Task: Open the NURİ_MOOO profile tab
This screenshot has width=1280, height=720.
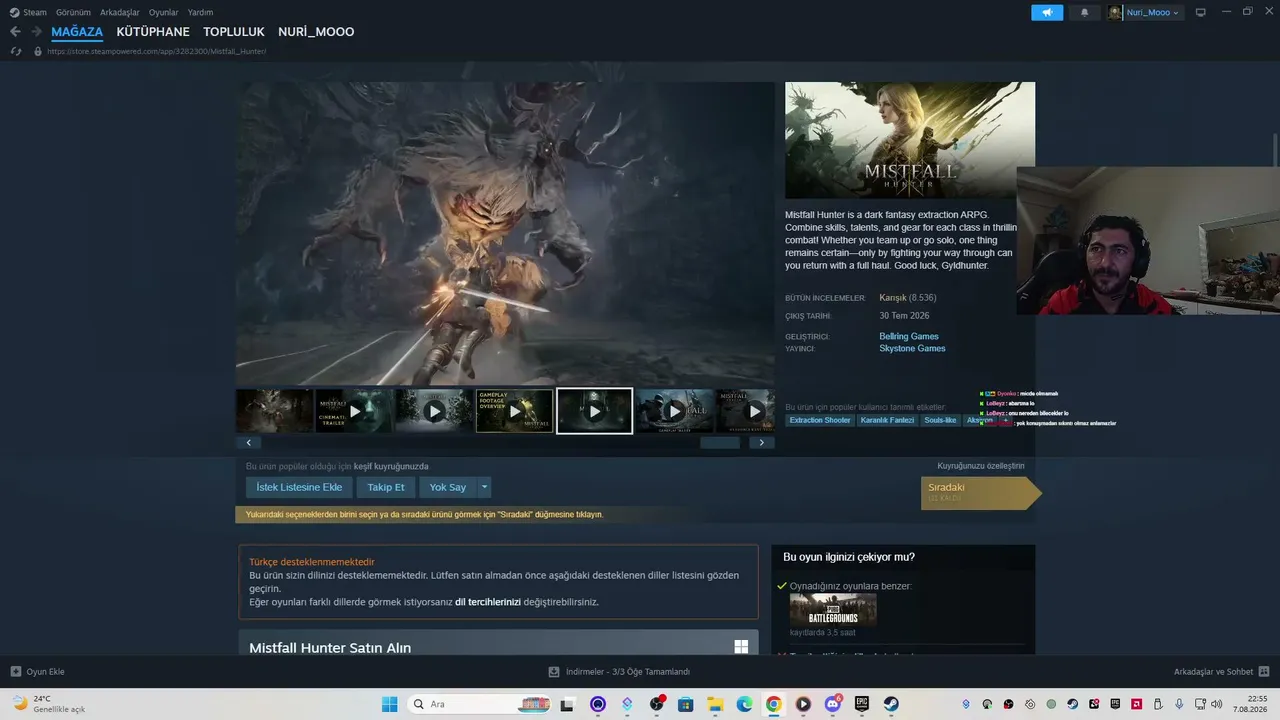Action: coord(316,32)
